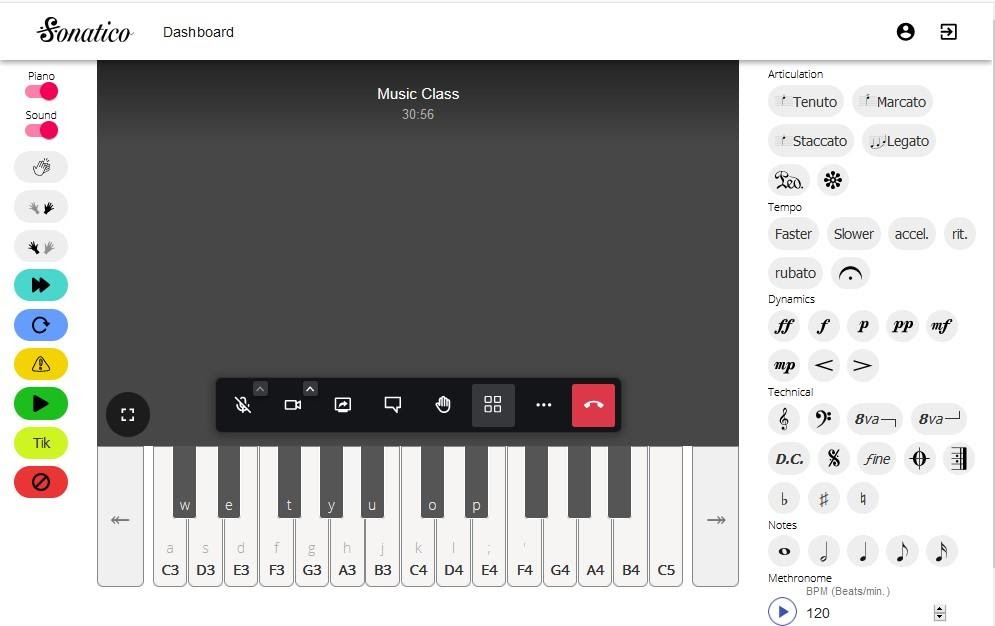Image resolution: width=995 pixels, height=626 pixels.
Task: Enter fullscreen for the video area
Action: click(x=128, y=414)
